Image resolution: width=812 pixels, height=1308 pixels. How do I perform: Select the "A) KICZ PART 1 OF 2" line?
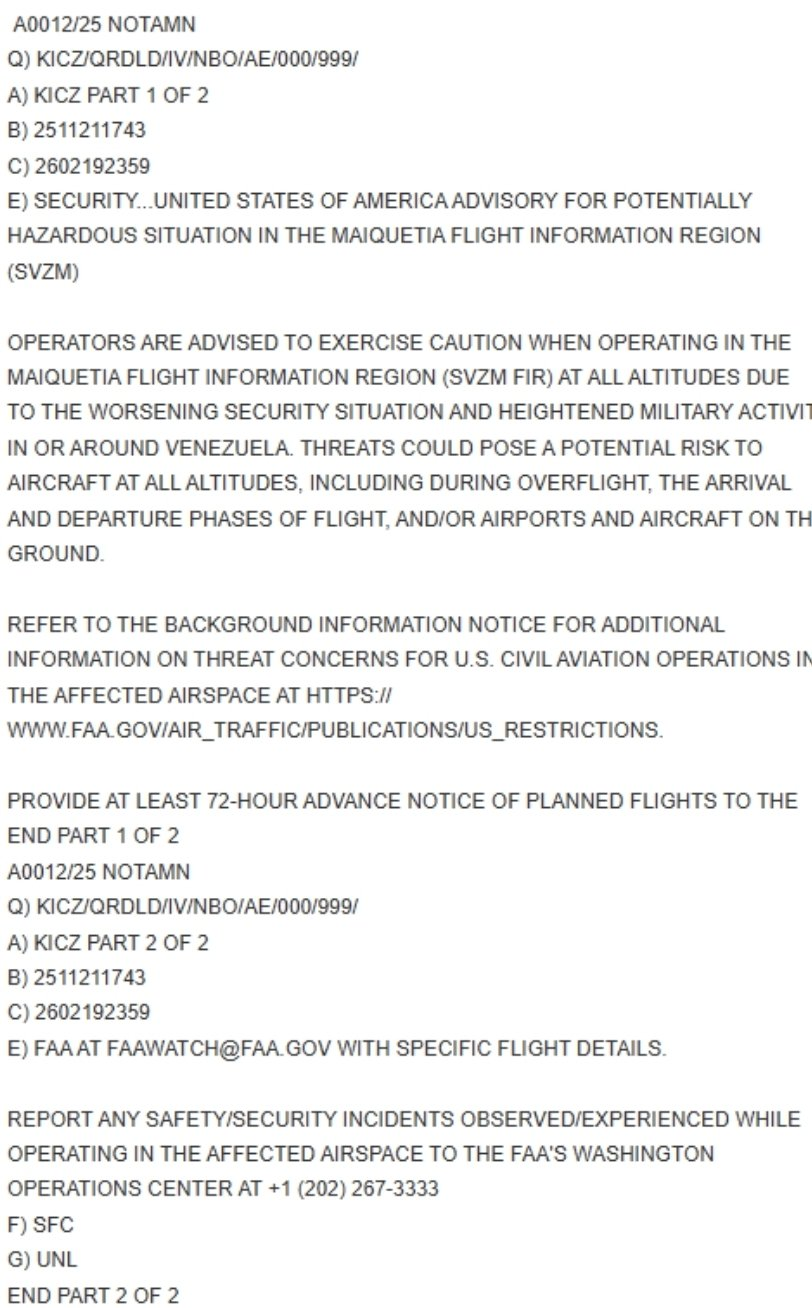[108, 96]
